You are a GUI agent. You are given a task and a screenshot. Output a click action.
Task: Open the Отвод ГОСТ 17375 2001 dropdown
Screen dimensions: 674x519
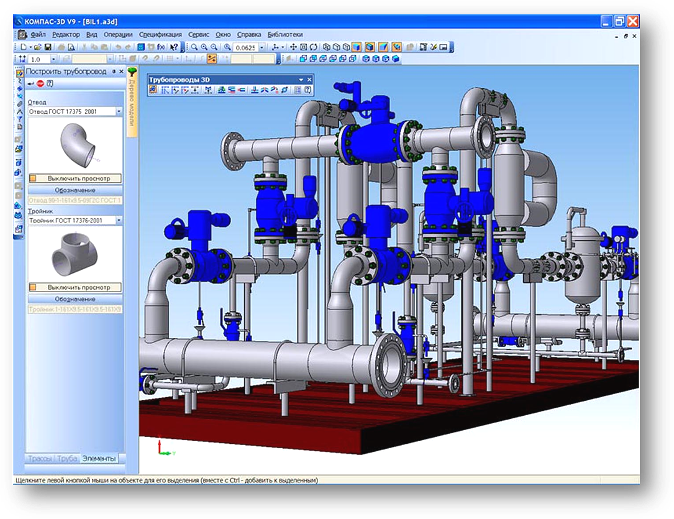click(119, 111)
